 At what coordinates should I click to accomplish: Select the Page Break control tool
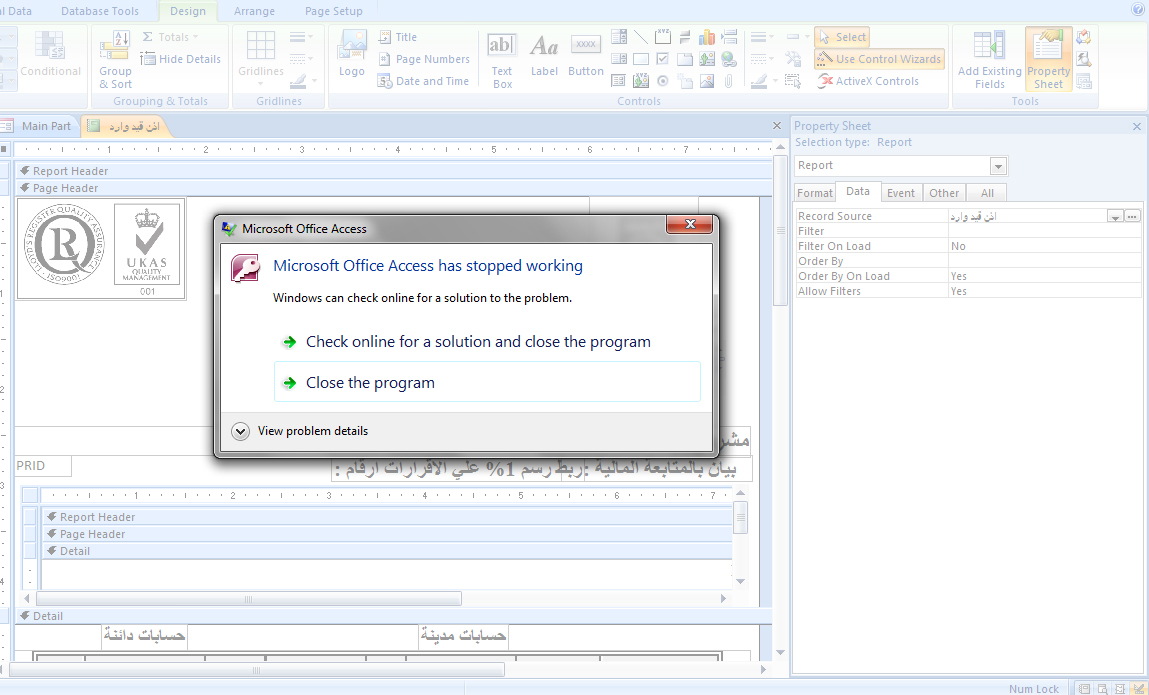[729, 37]
